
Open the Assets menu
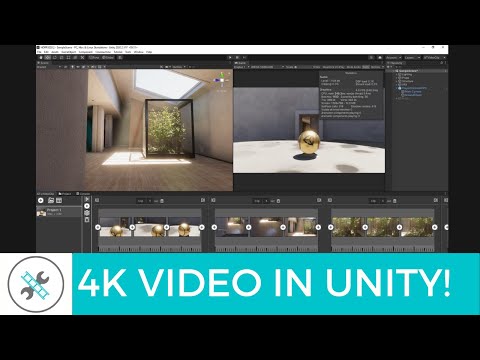55,52
